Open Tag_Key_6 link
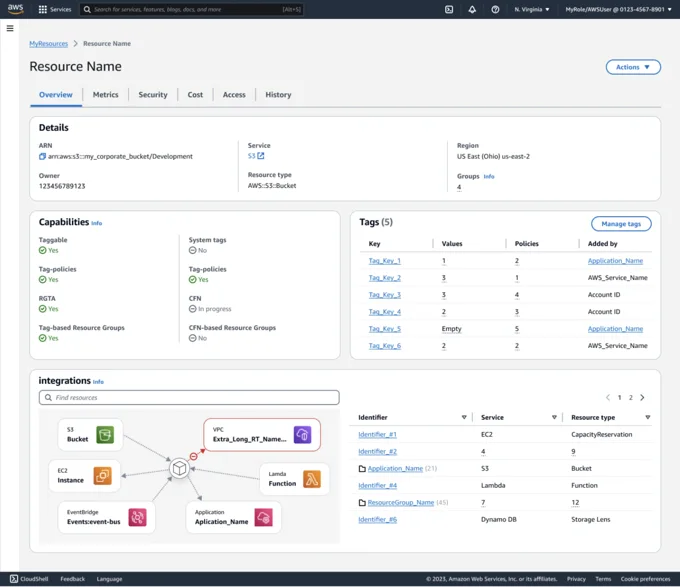680x587 pixels. coord(385,346)
